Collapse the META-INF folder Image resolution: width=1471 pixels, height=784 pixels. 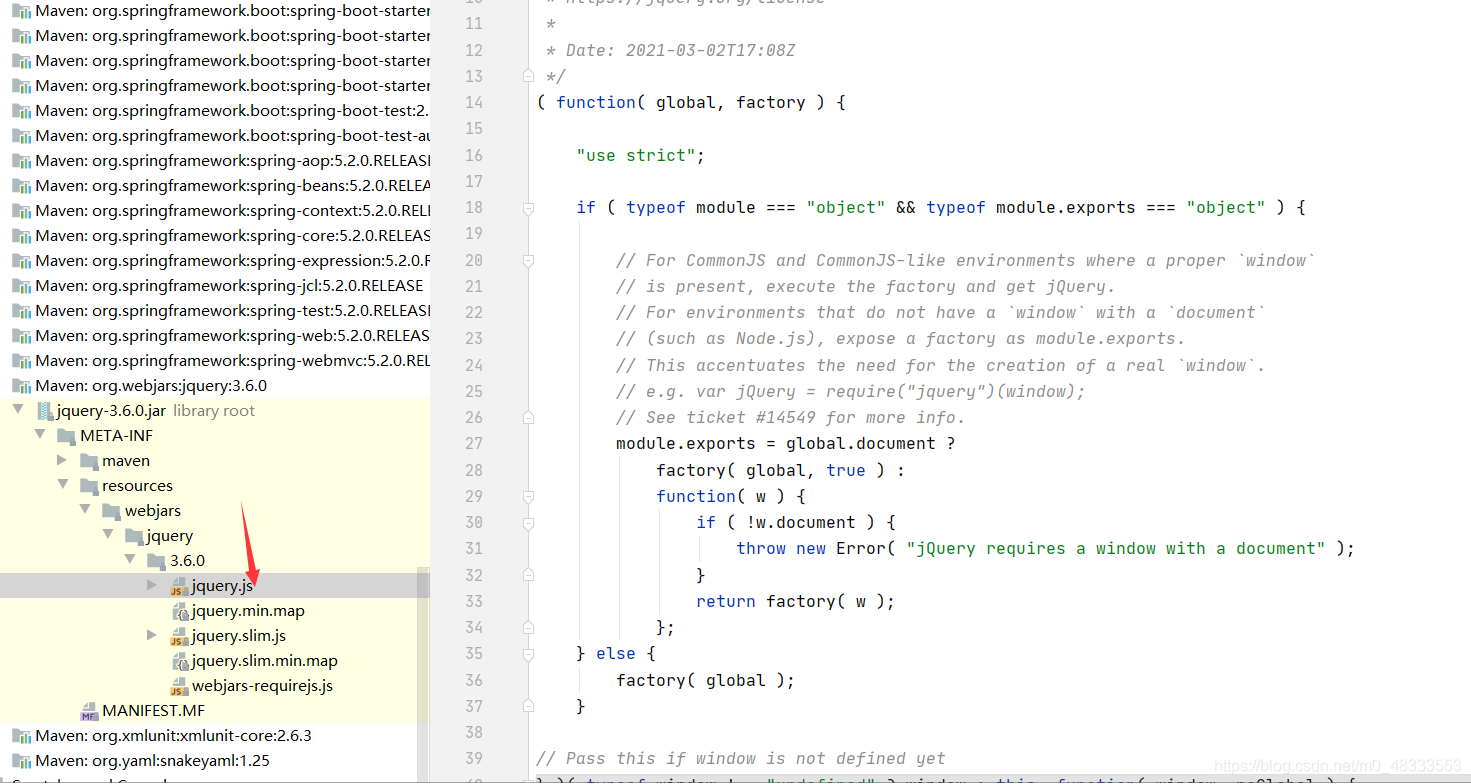click(41, 435)
